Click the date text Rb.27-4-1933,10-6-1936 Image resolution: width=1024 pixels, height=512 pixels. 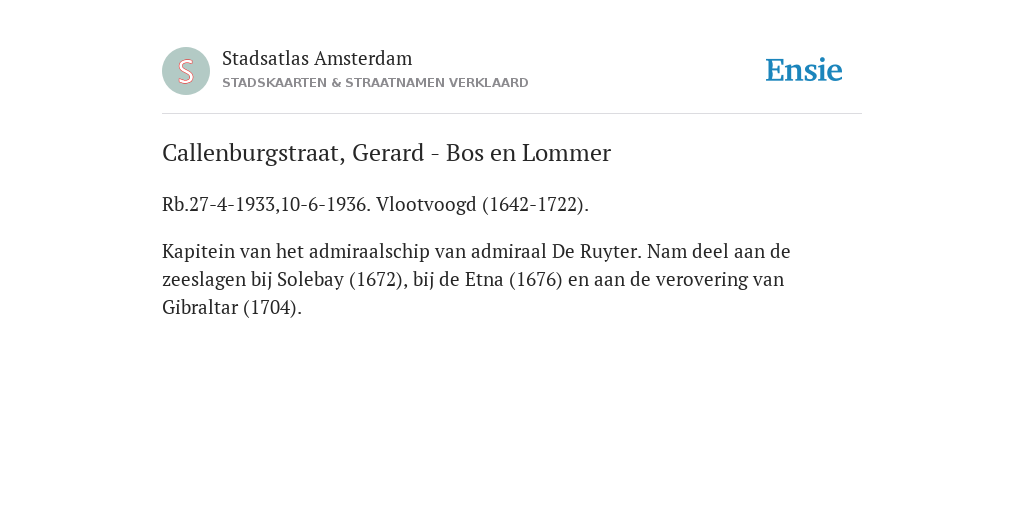[x=266, y=205]
